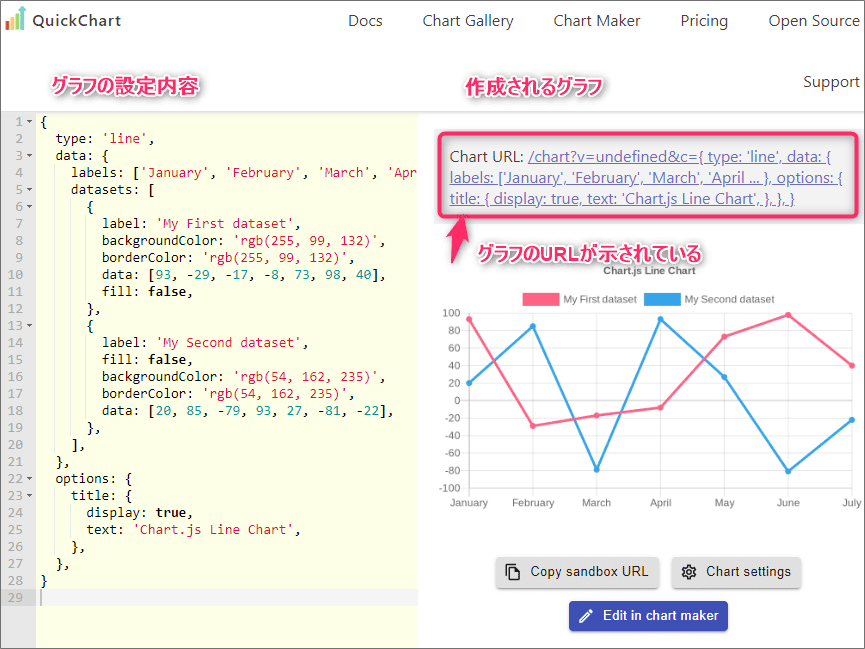Click backgroundColor value 'rgb(54, 162, 235)'

pos(306,376)
